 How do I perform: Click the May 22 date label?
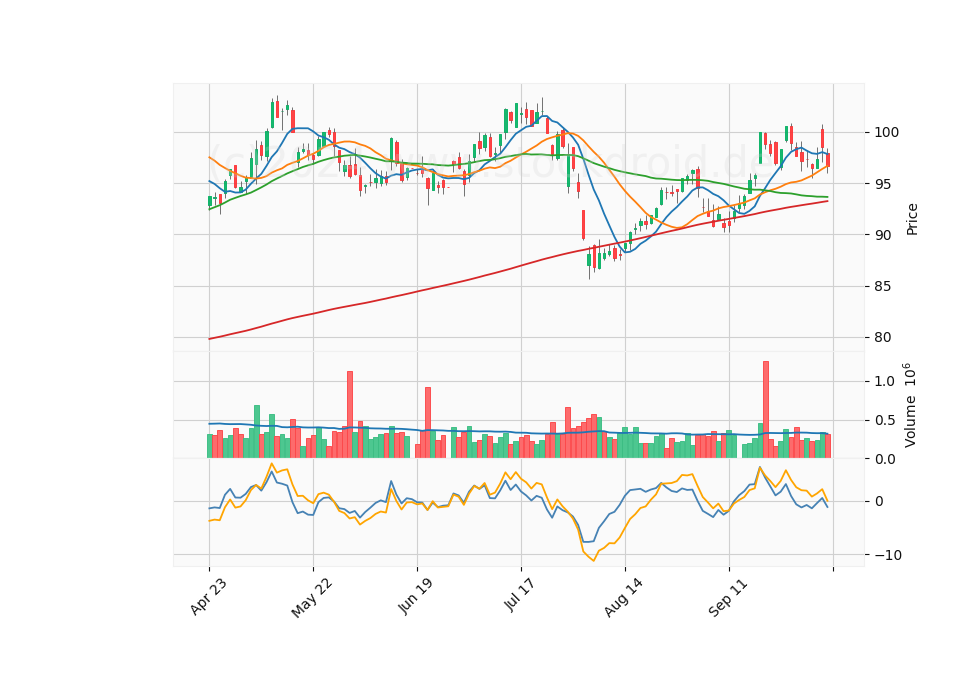(x=312, y=598)
